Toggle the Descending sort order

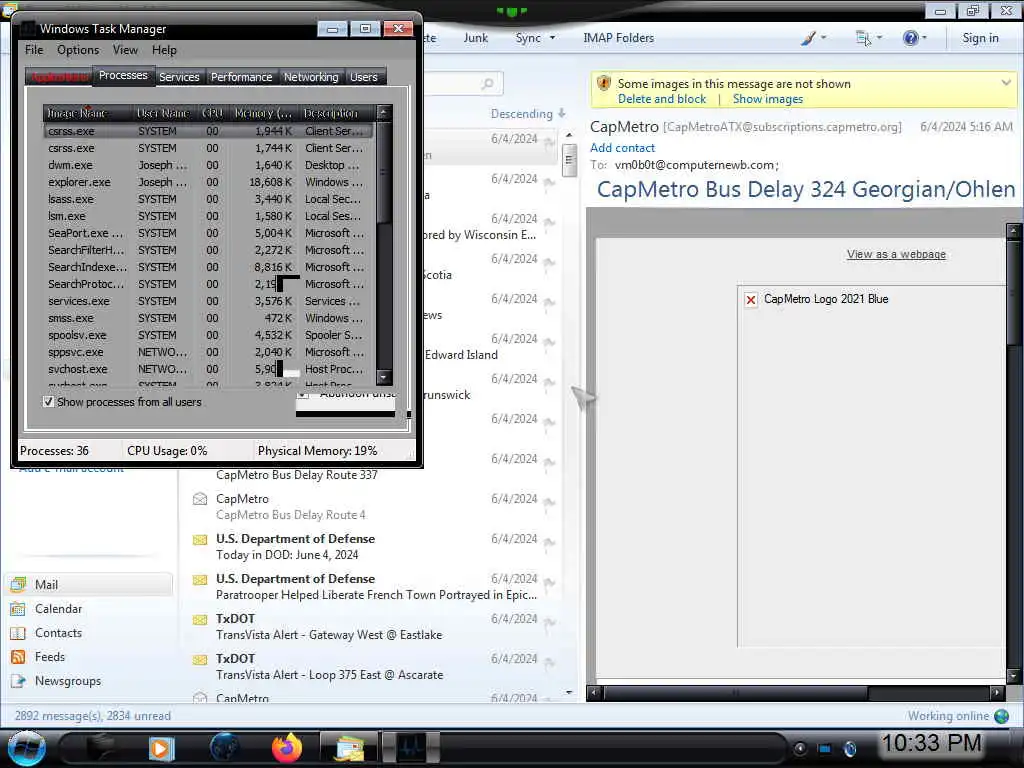[528, 114]
